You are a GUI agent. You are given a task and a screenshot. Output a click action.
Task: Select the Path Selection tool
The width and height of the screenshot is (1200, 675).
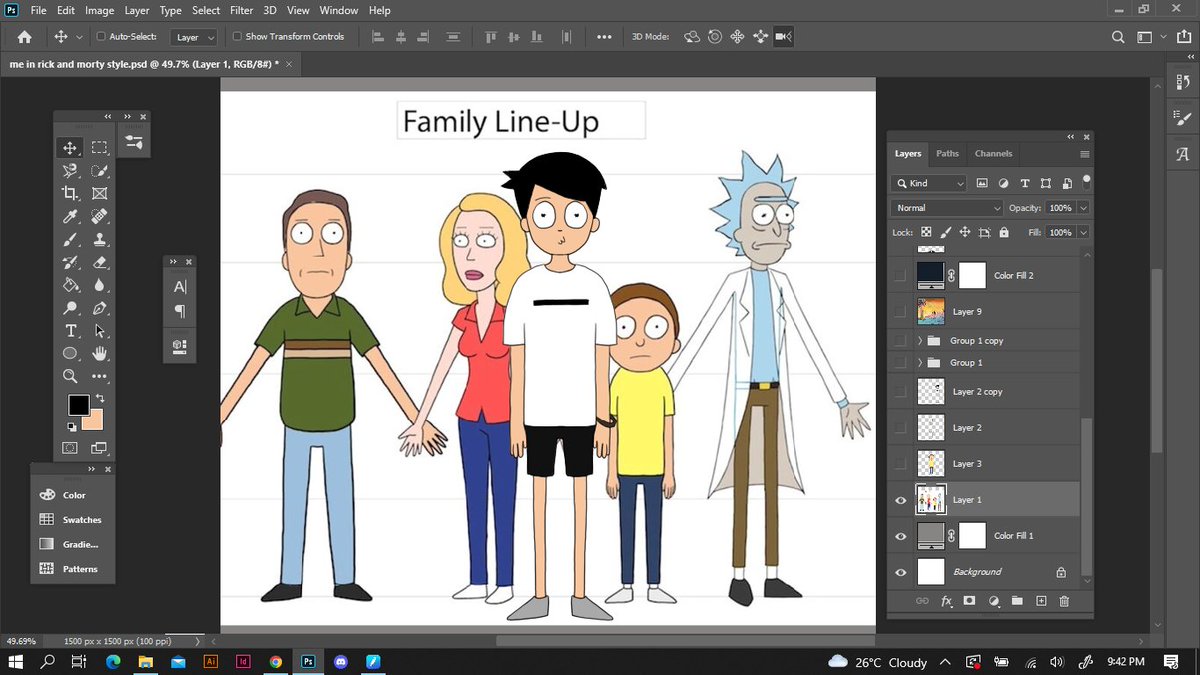(x=99, y=331)
